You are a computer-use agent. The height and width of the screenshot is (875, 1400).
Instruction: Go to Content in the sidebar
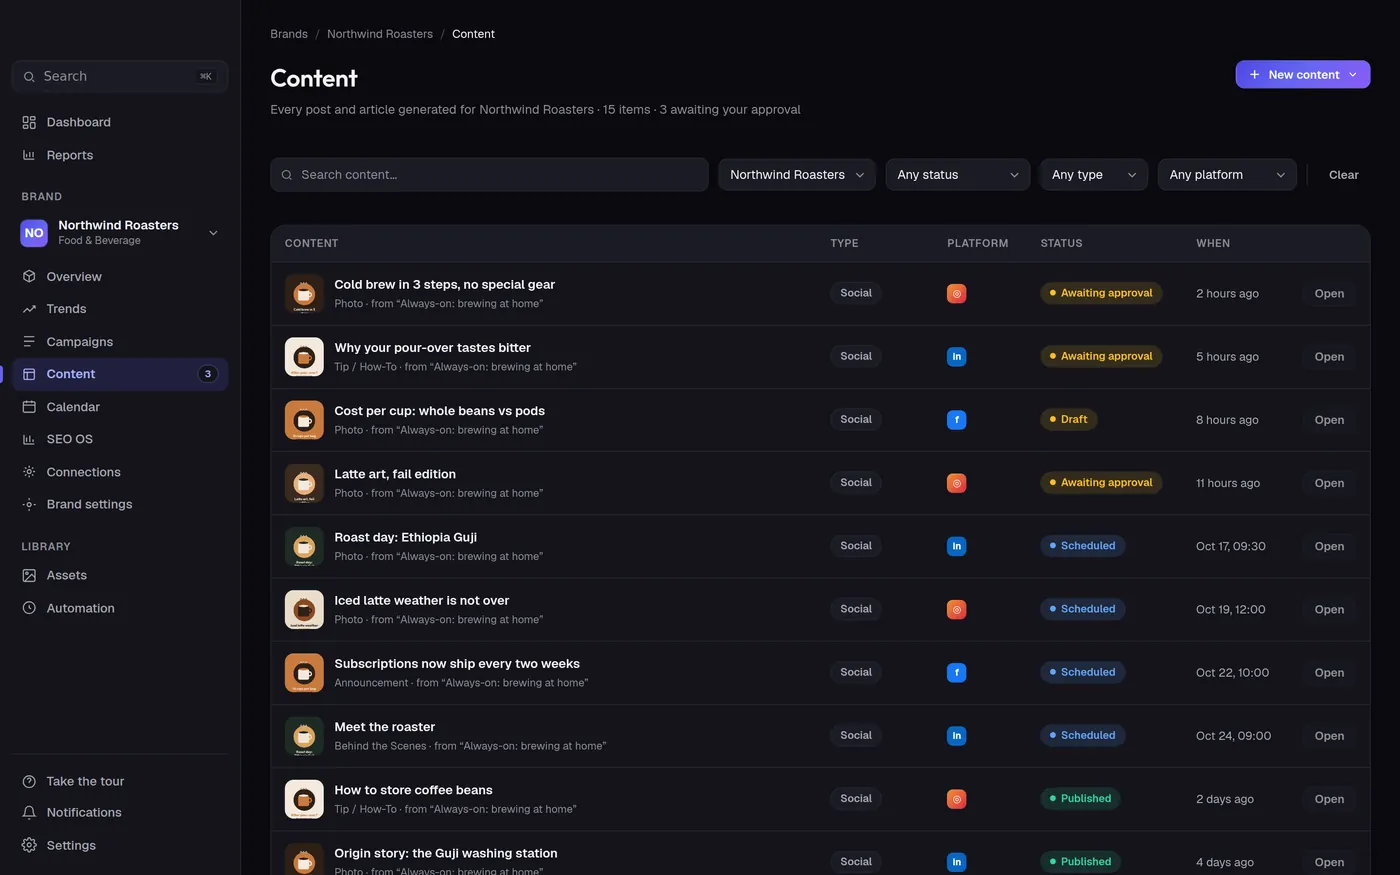pos(120,374)
